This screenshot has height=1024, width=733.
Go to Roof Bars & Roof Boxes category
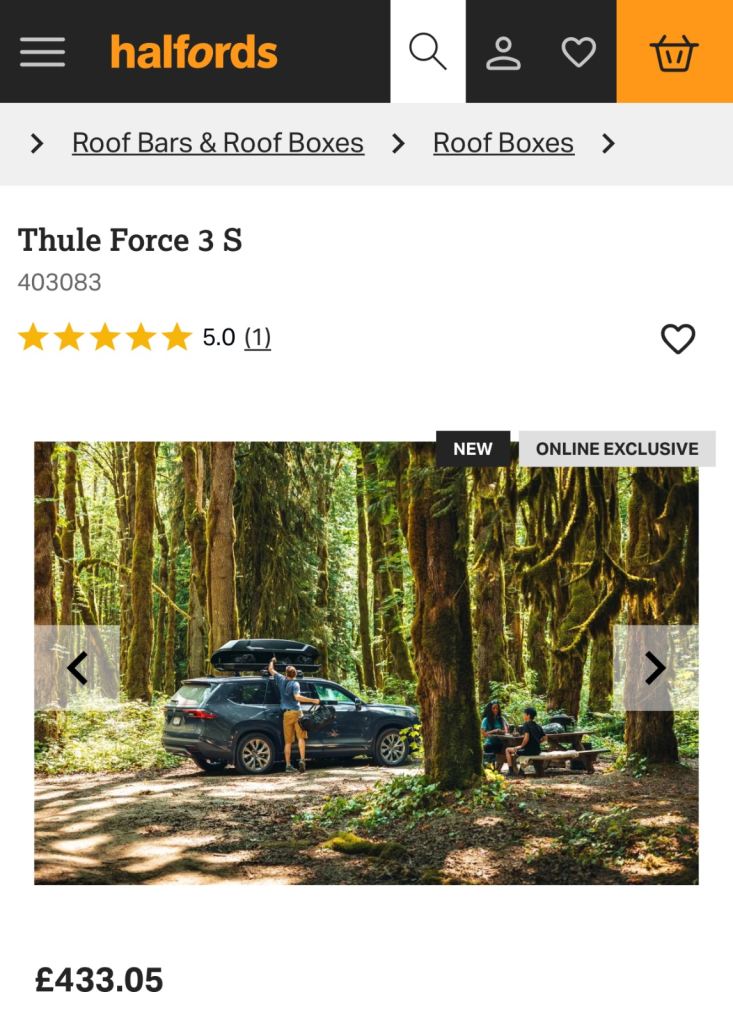218,143
